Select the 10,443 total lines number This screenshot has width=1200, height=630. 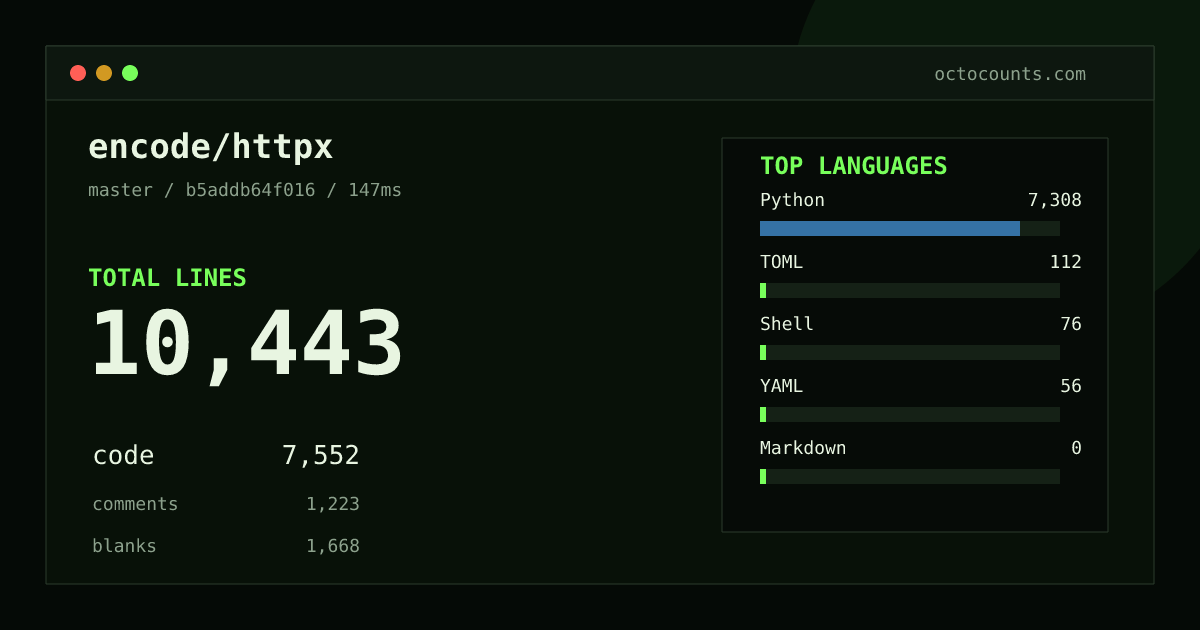pos(247,345)
